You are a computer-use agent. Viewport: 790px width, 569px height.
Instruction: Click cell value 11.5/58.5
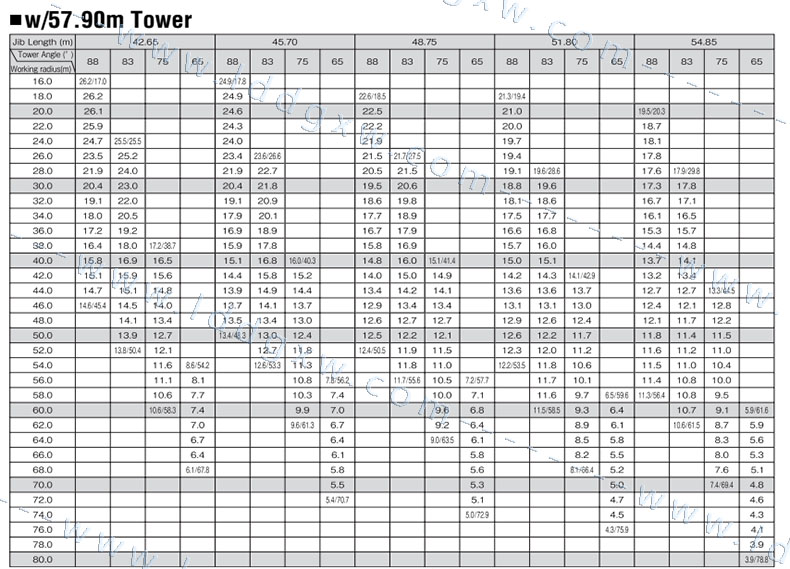547,411
